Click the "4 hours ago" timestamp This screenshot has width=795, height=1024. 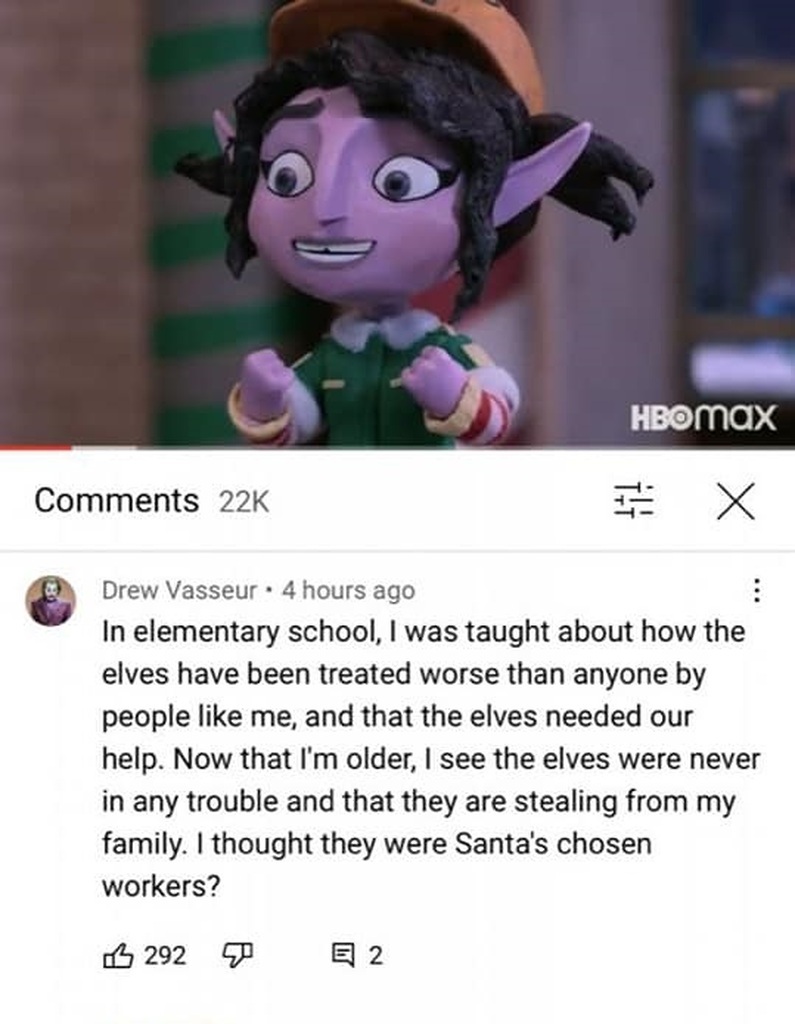[348, 590]
